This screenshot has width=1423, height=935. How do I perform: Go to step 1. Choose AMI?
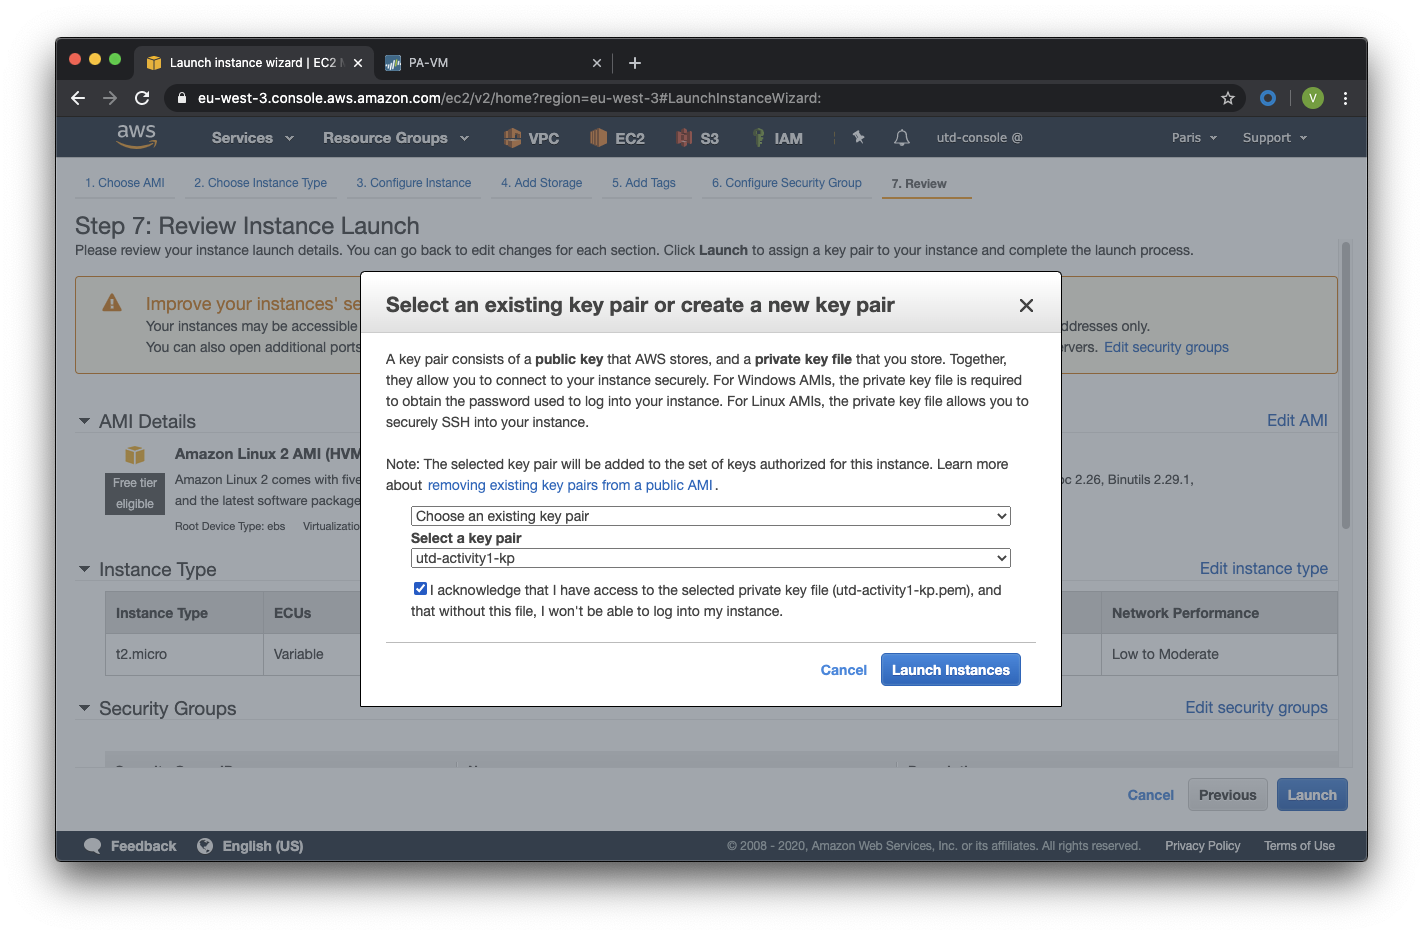point(125,183)
